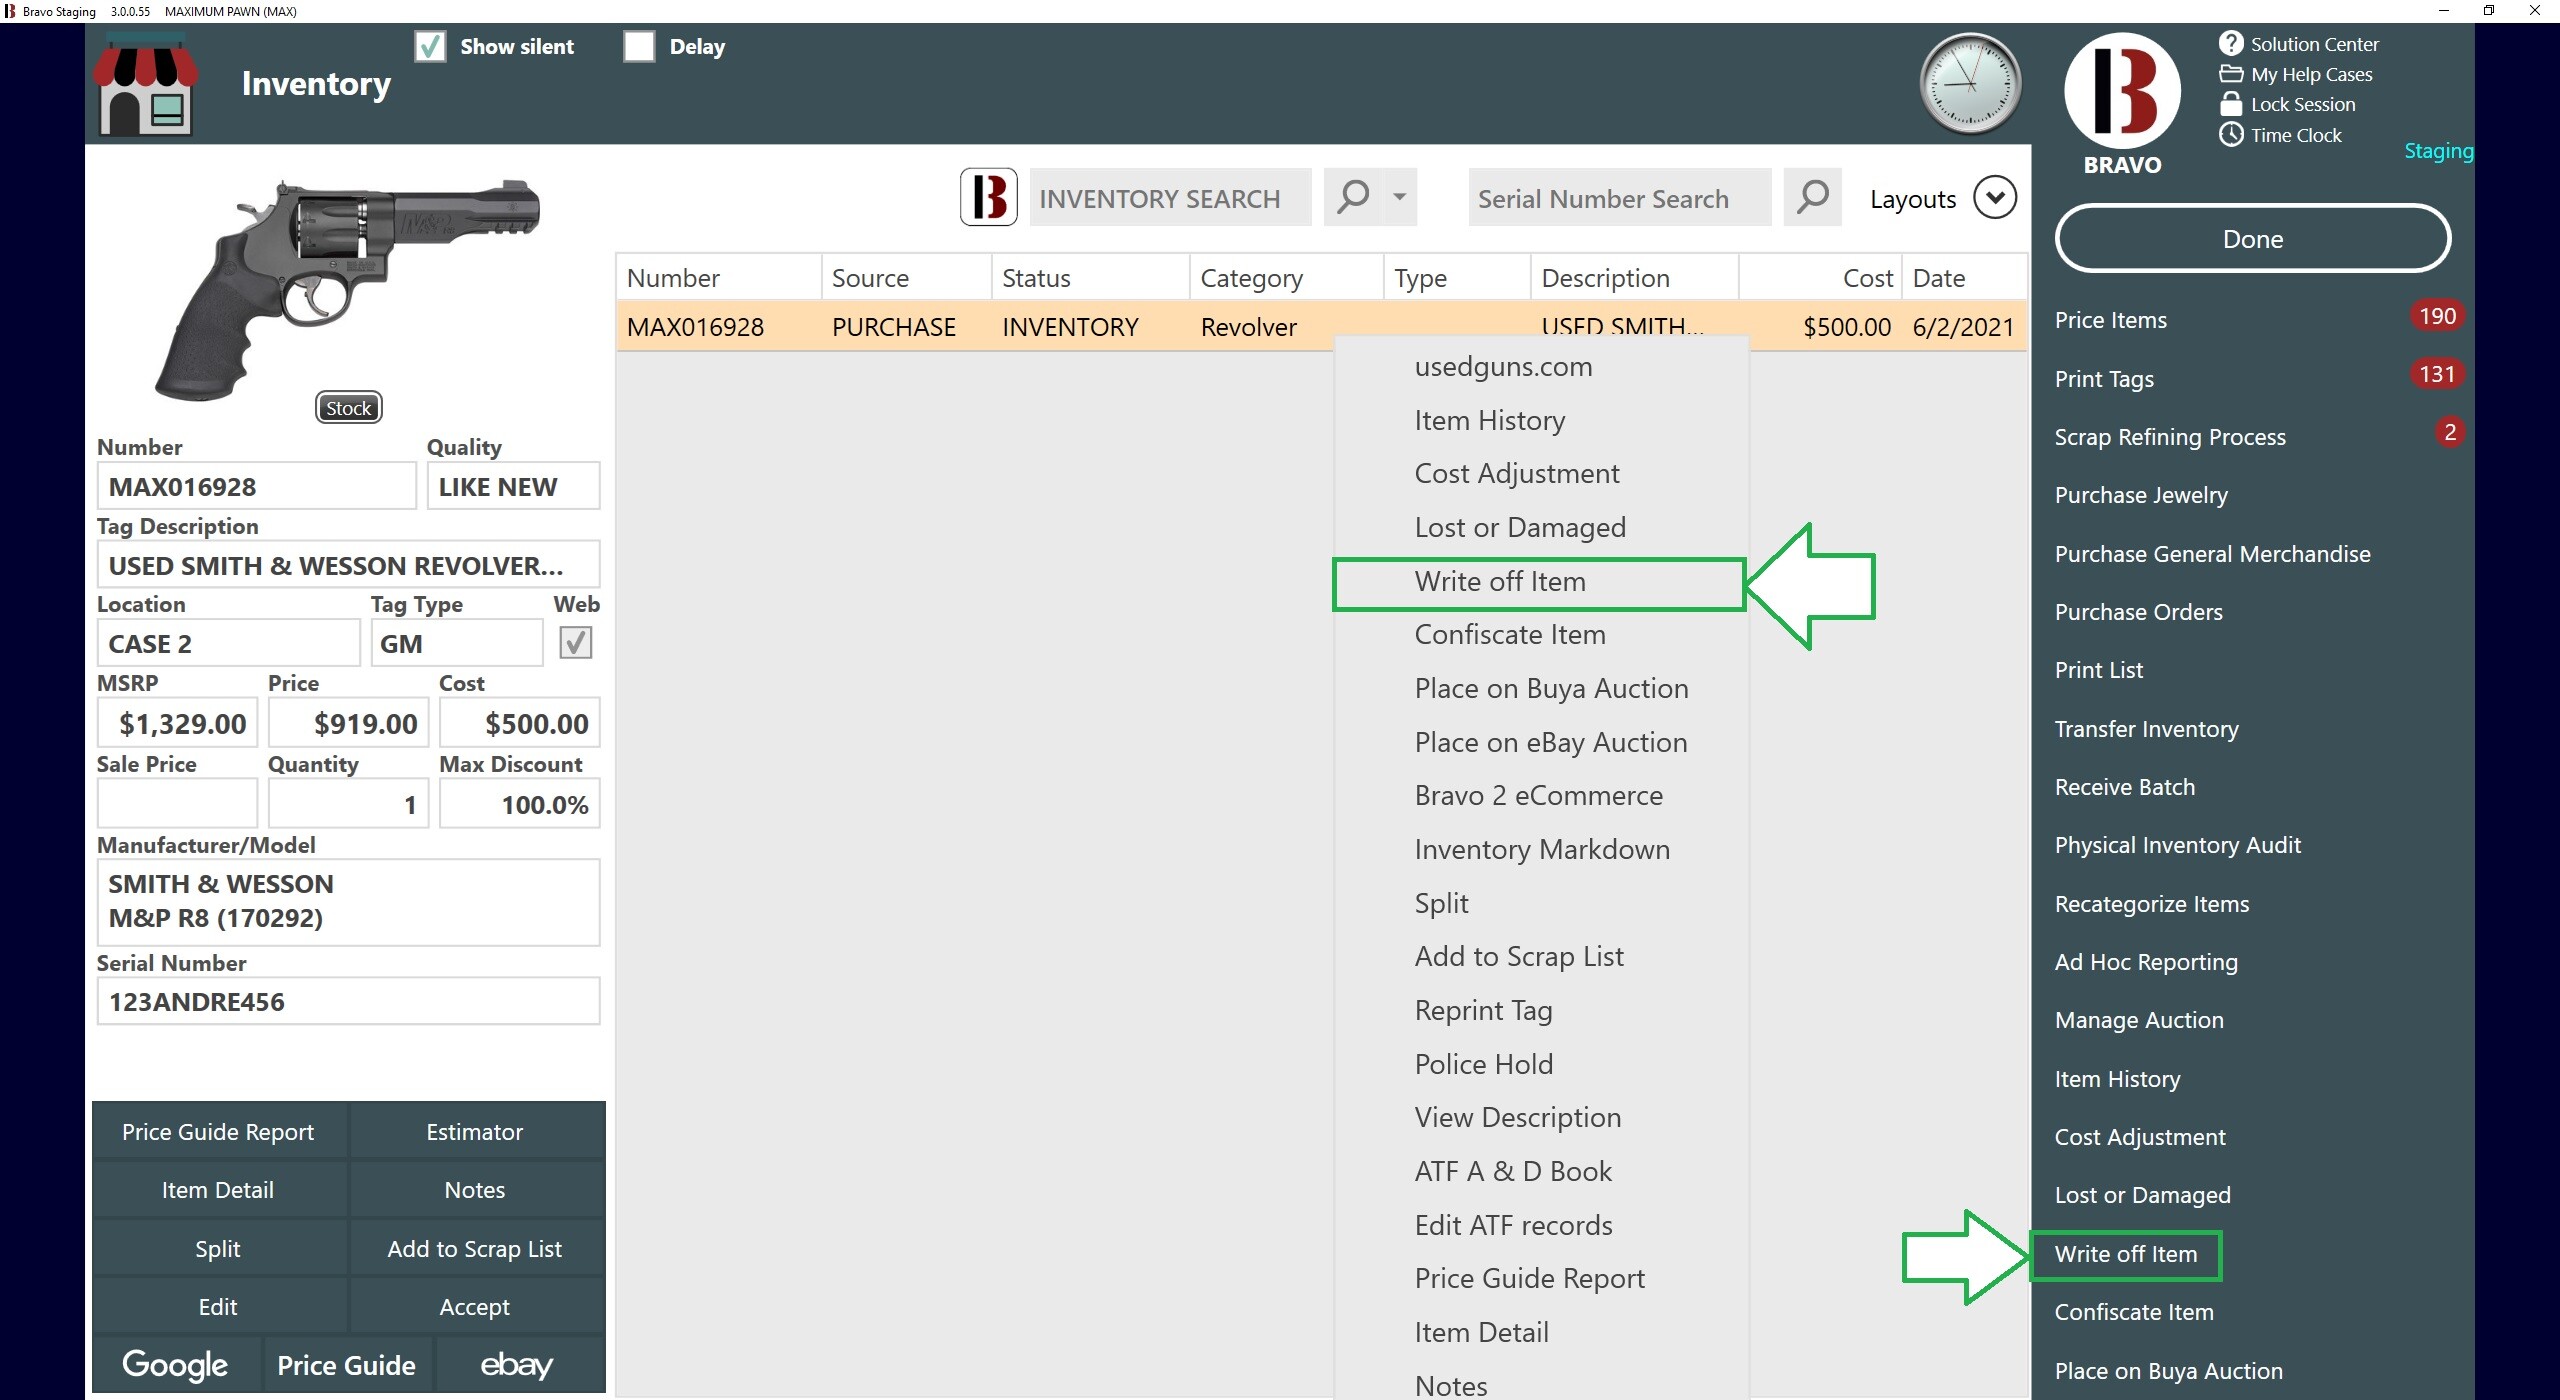
Task: Choose Police Hold in context menu
Action: (1483, 1065)
